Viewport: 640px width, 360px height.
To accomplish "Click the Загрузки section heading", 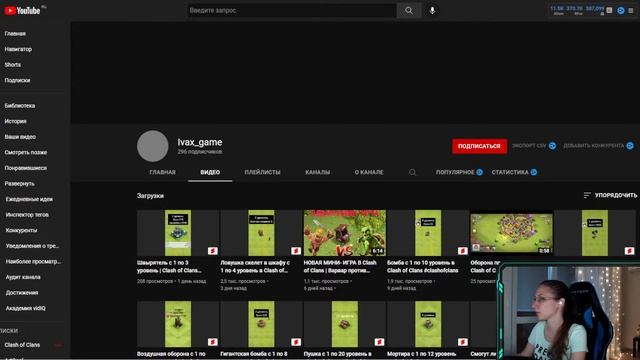I will point(150,196).
